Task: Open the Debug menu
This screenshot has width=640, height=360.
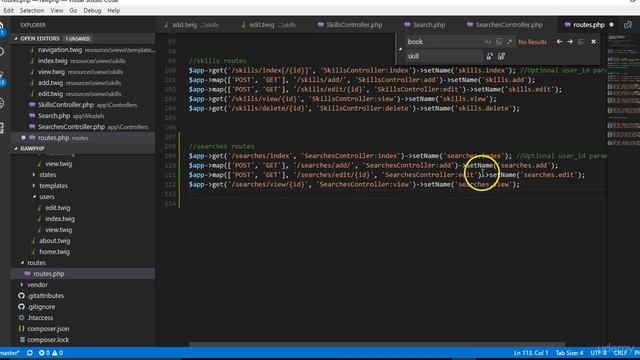Action: click(92, 11)
